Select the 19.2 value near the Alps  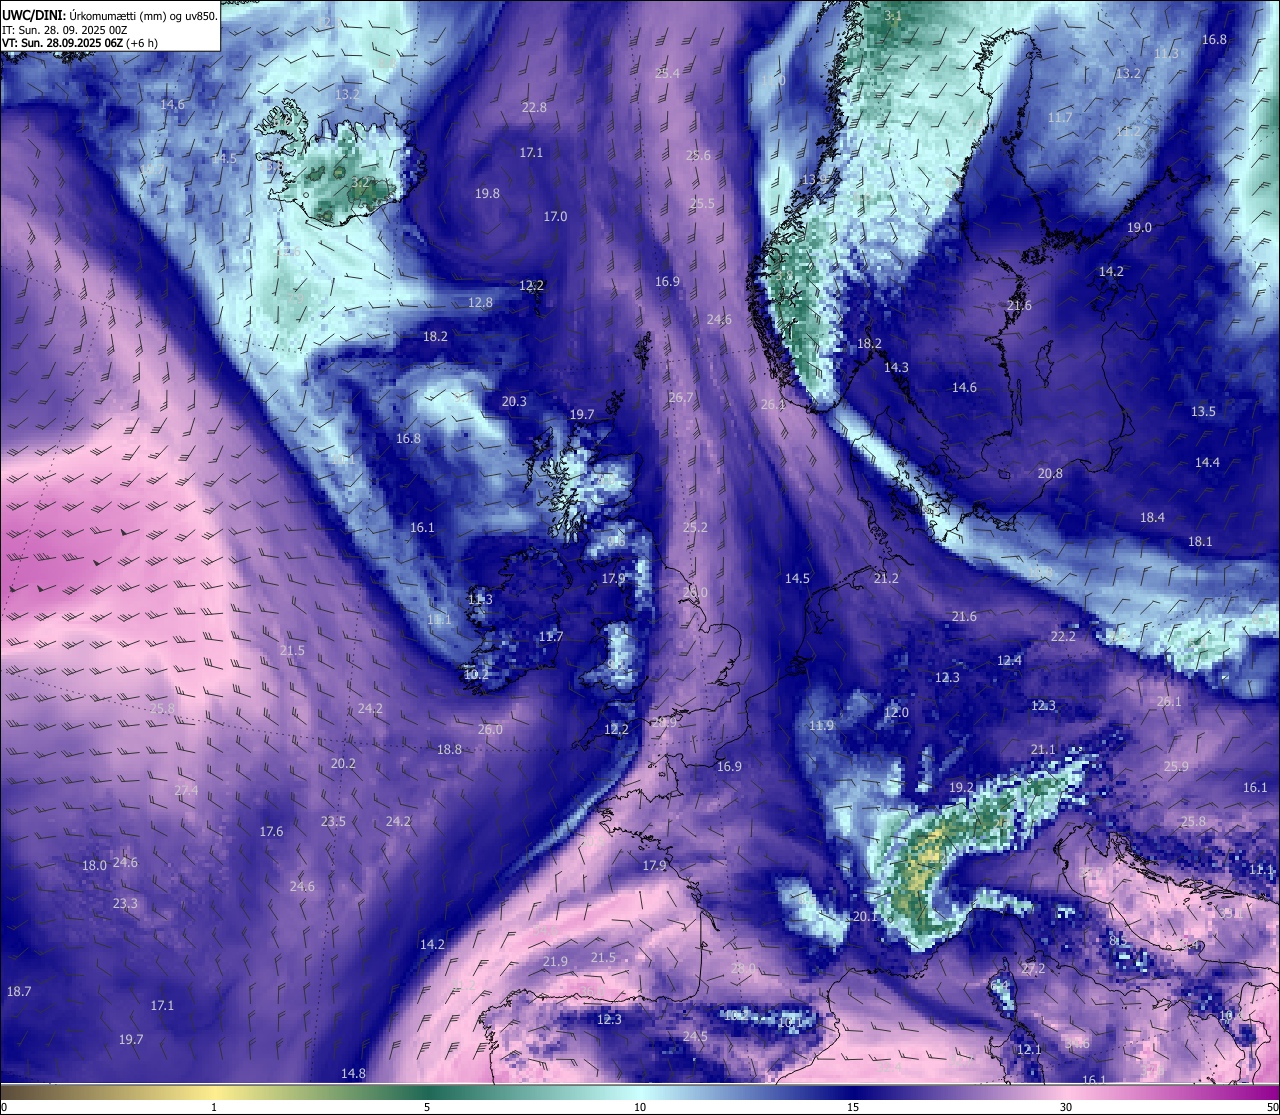click(961, 788)
